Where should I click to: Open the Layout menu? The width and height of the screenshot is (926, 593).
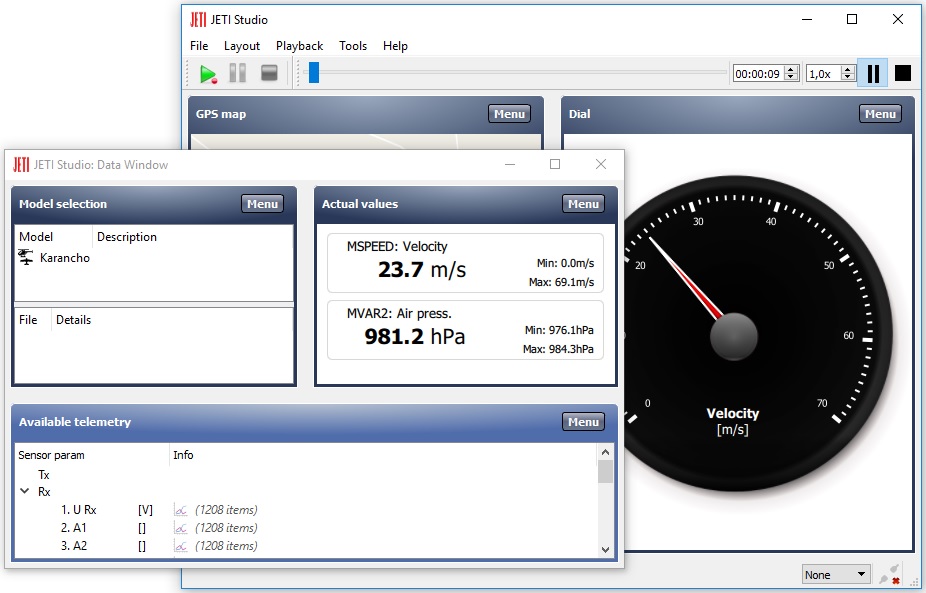(242, 46)
